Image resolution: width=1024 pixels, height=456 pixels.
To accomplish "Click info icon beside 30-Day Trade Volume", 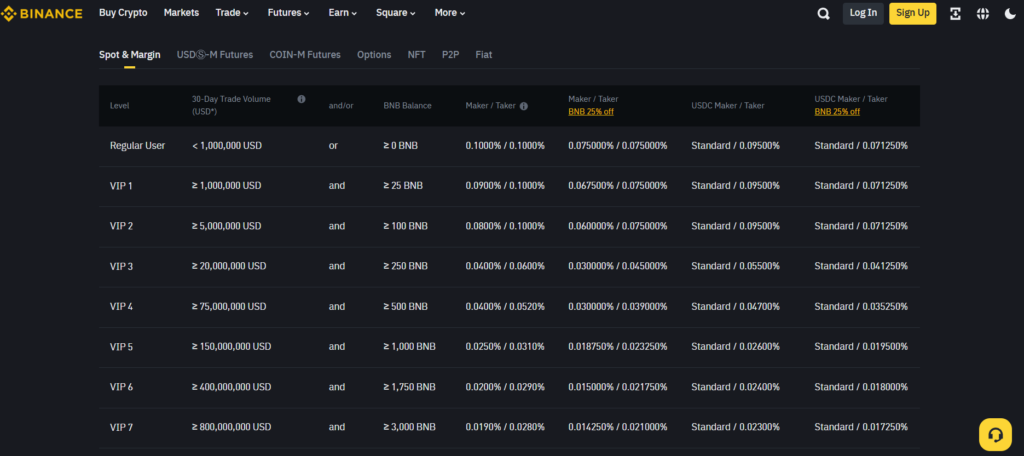I will coord(301,99).
